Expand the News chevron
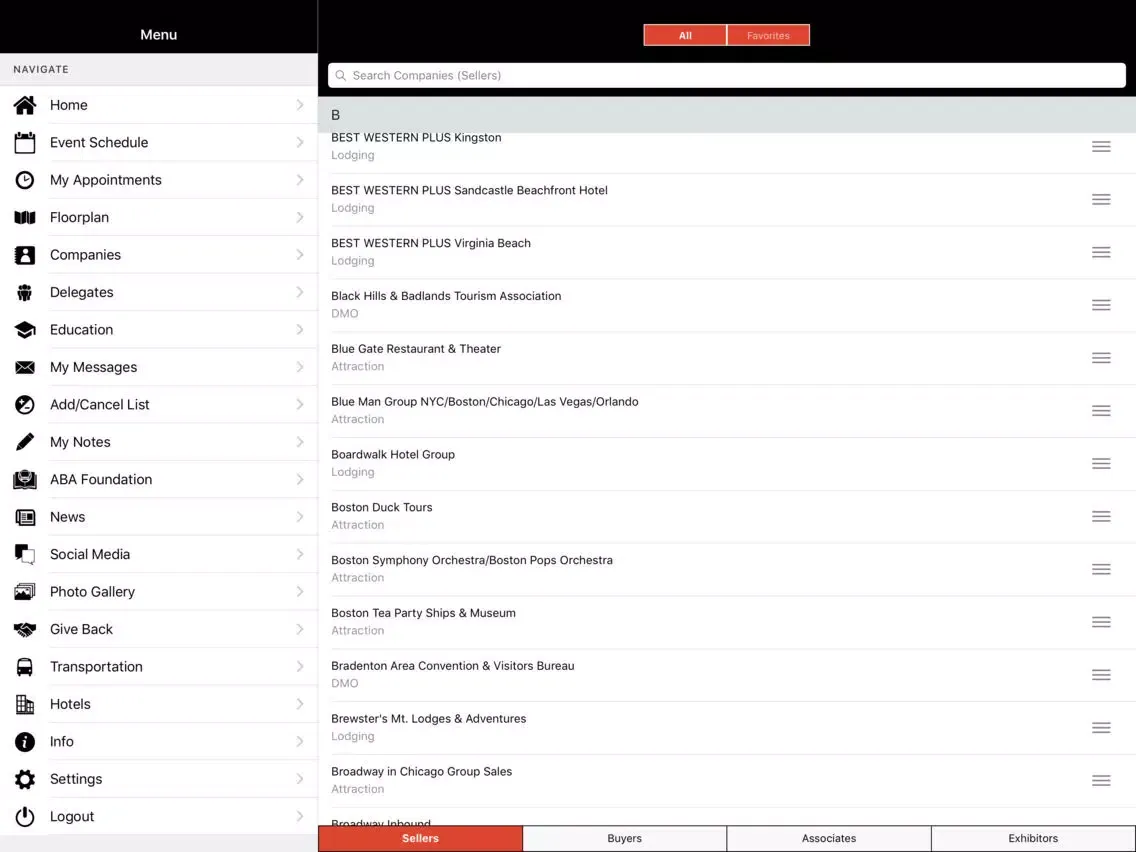Screen dimensions: 1136x852 pyautogui.click(x=300, y=517)
